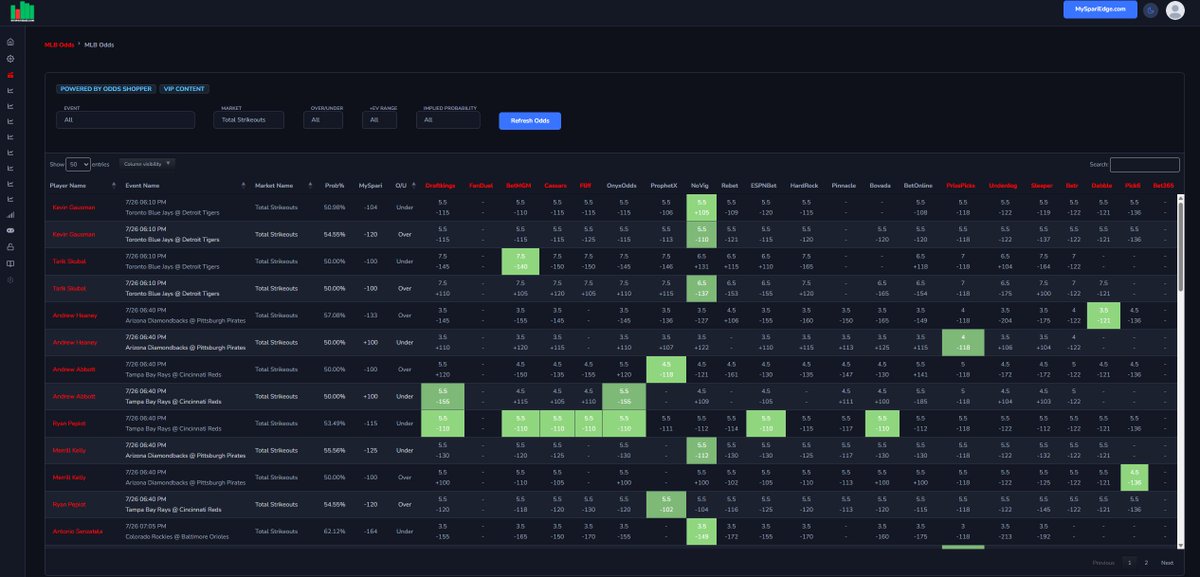This screenshot has height=577, width=1200.
Task: Click the PrizePicks column header
Action: (x=962, y=185)
